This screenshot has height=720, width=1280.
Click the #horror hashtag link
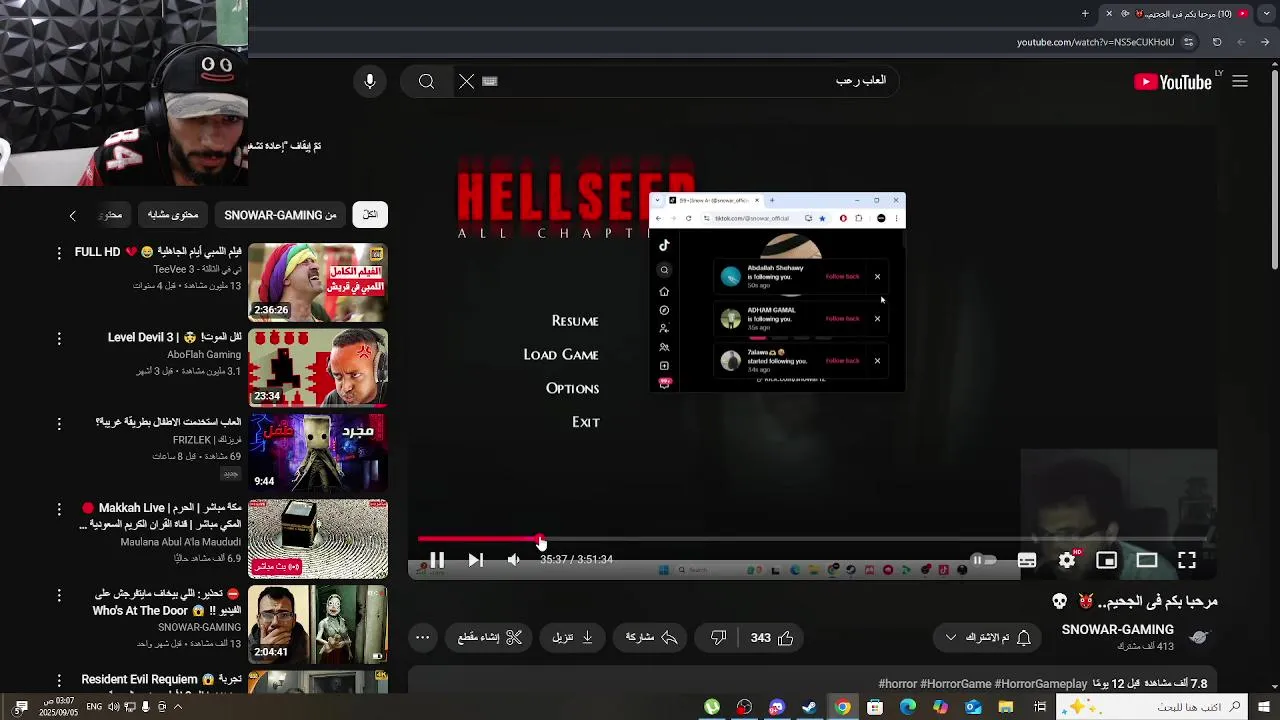coord(897,684)
